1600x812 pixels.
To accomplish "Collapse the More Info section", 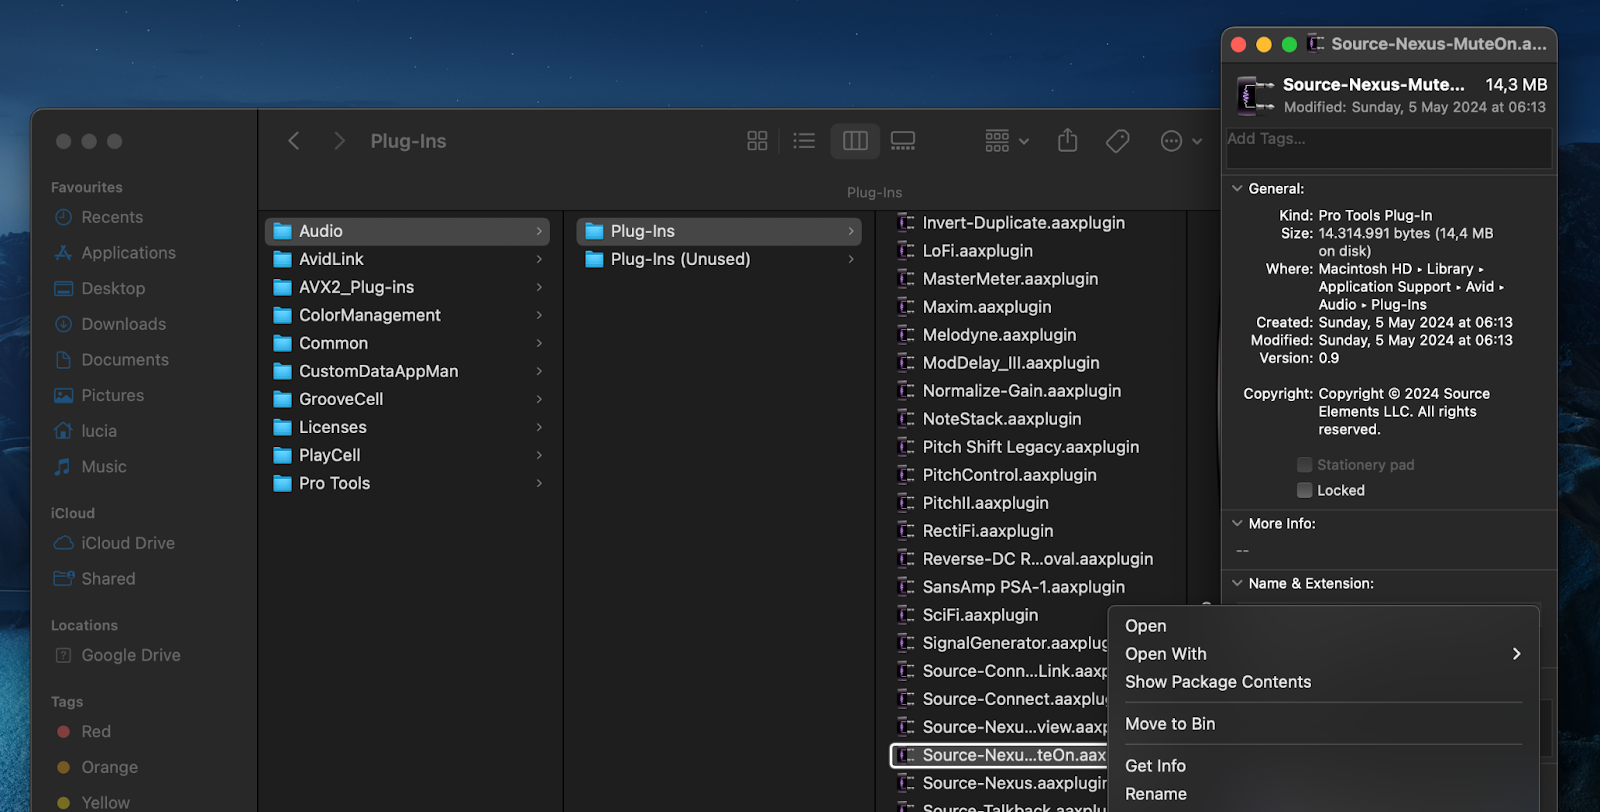I will point(1237,524).
